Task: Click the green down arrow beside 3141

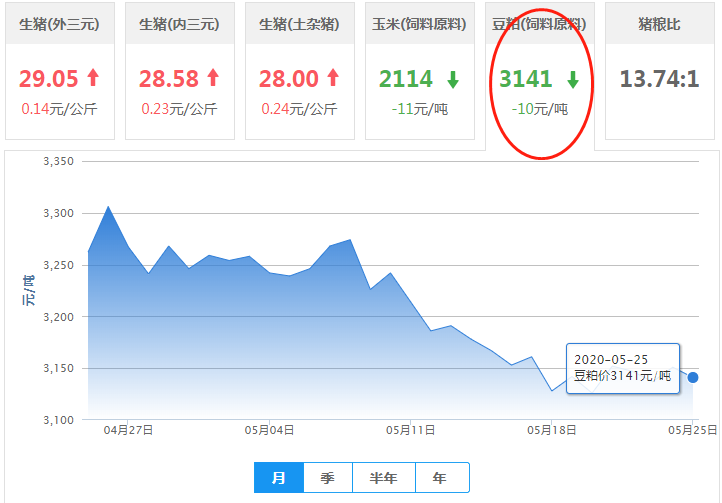Action: pyautogui.click(x=573, y=80)
